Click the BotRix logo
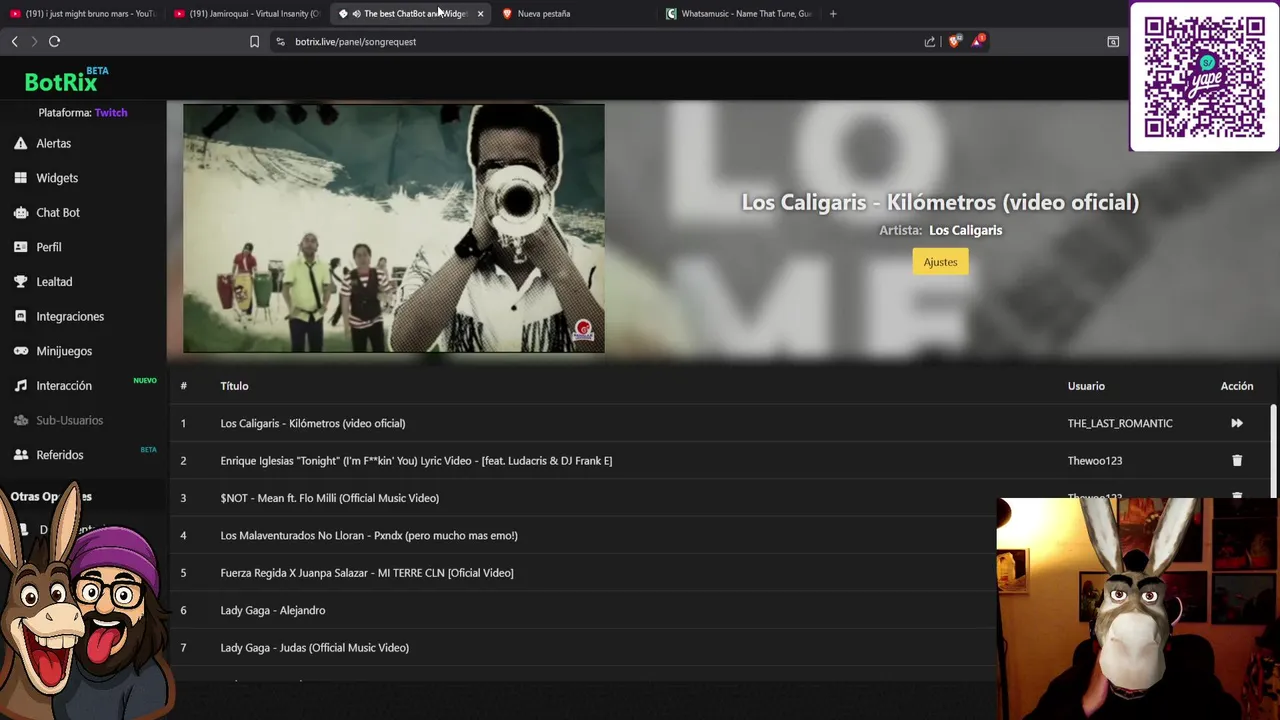 [66, 80]
